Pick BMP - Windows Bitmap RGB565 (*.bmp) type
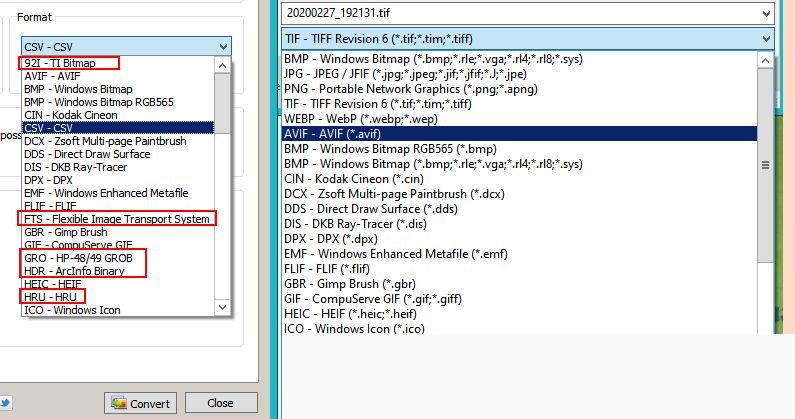Screen dimensions: 795x419 519,149
